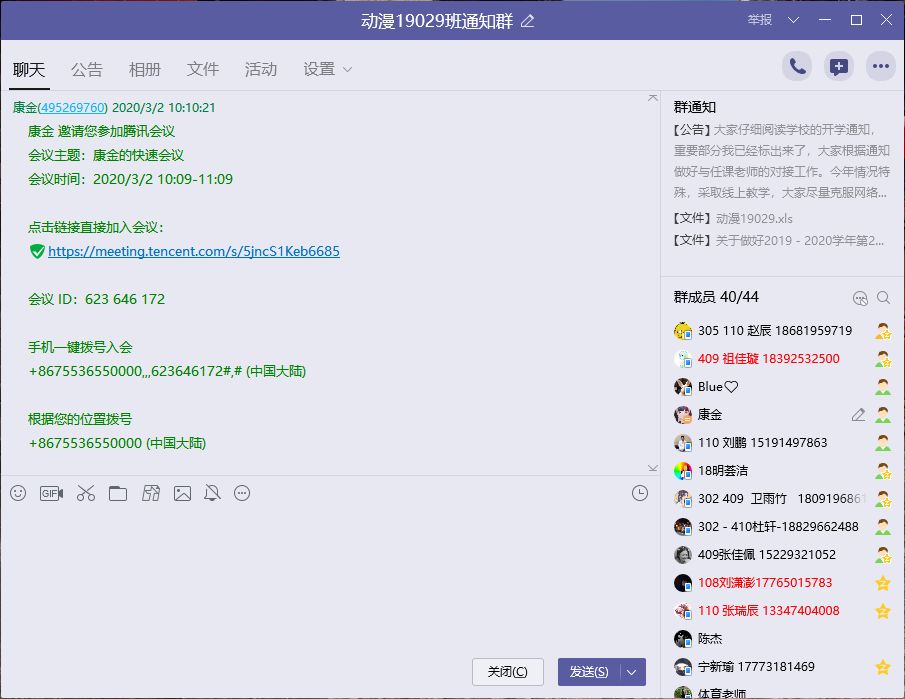
Task: Toggle the bell notification mute icon
Action: pyautogui.click(x=212, y=493)
